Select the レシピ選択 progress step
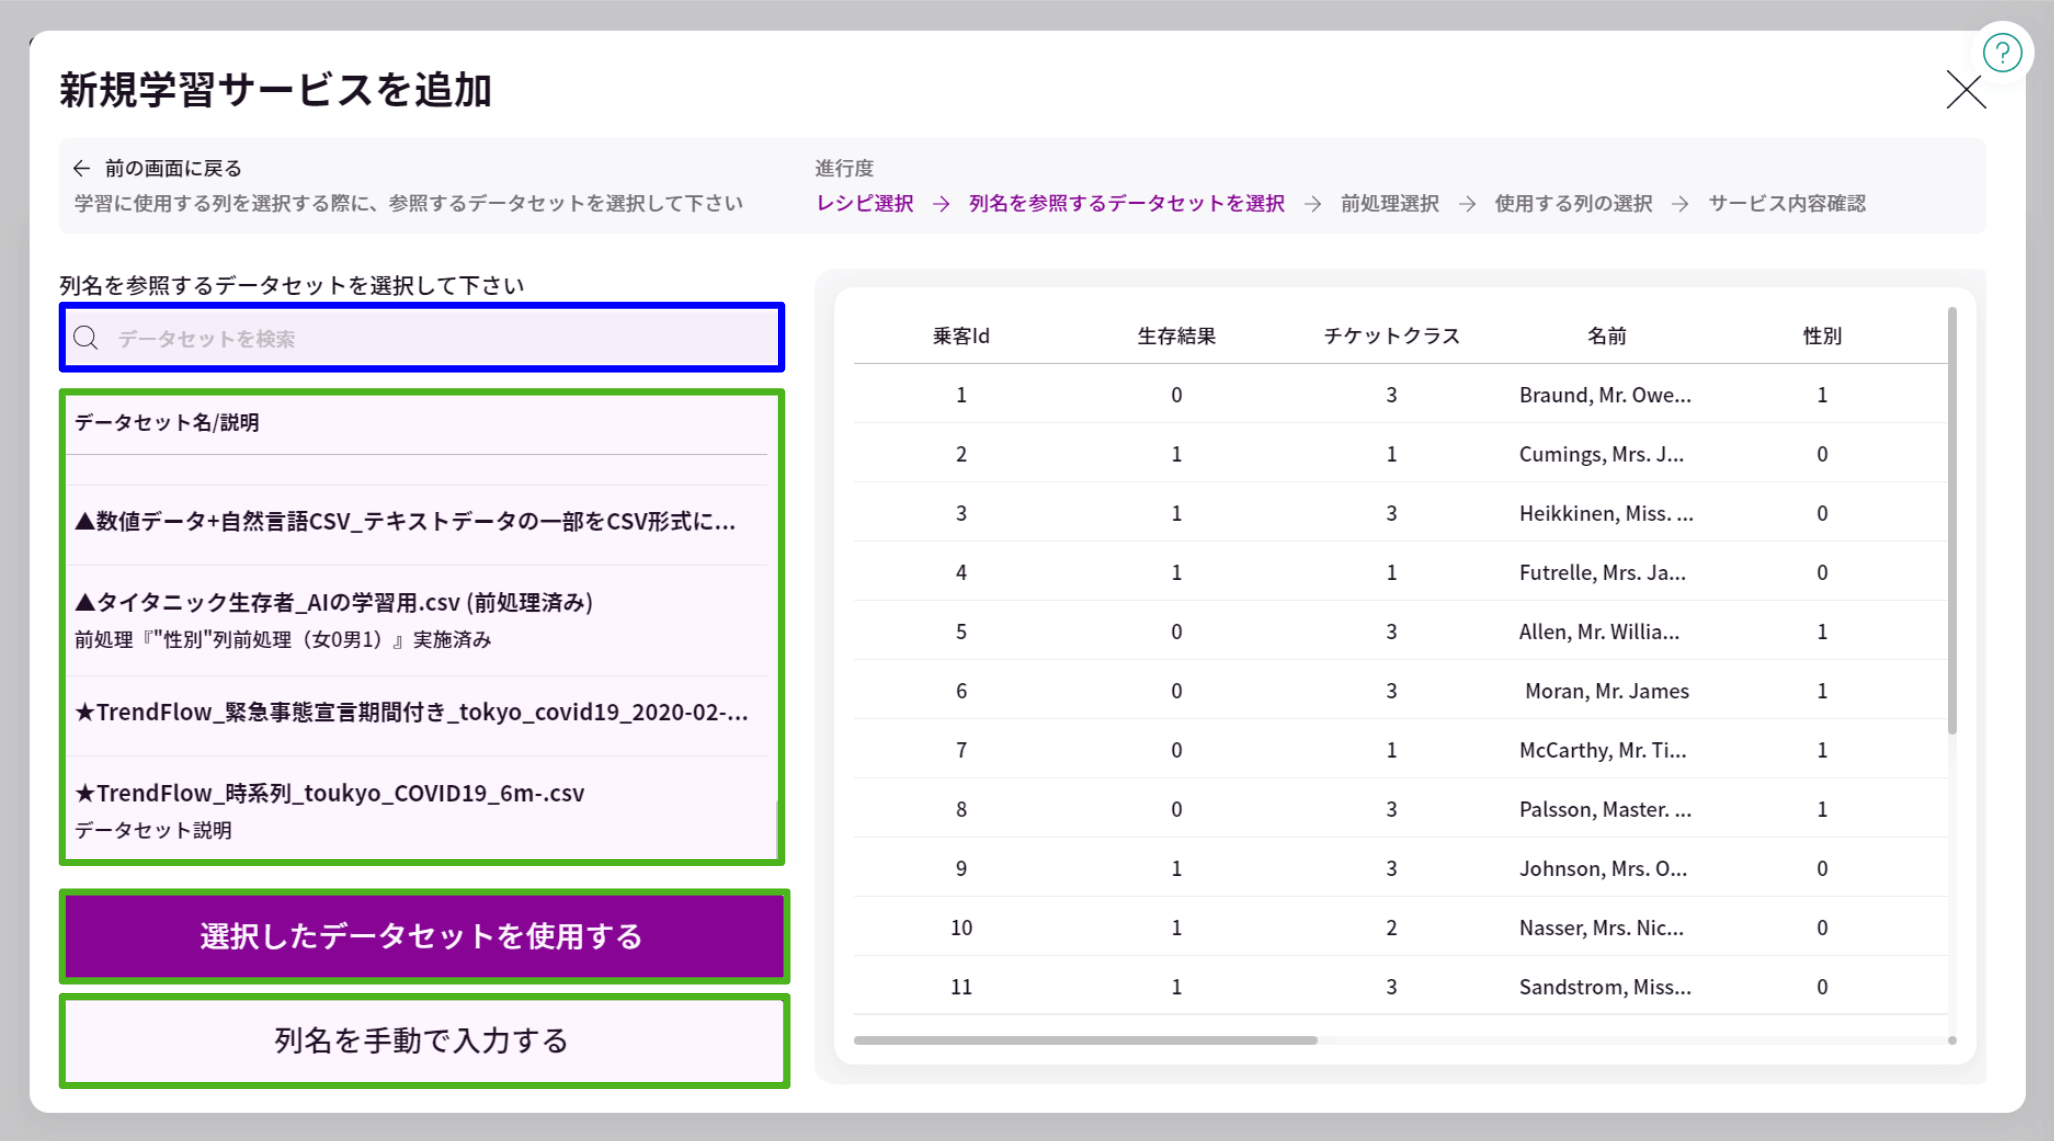 pyautogui.click(x=864, y=203)
